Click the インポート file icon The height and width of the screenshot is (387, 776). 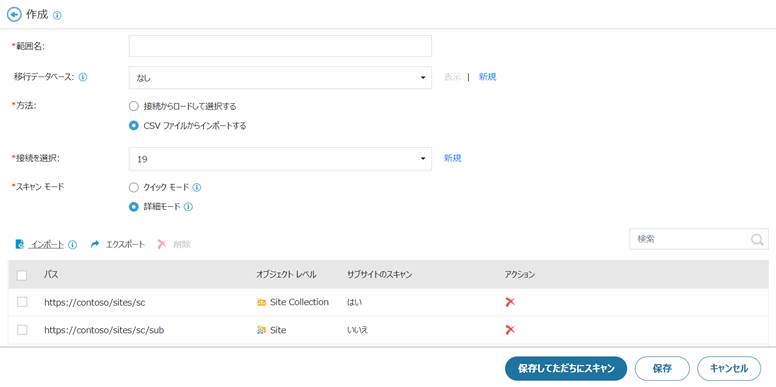[x=20, y=244]
